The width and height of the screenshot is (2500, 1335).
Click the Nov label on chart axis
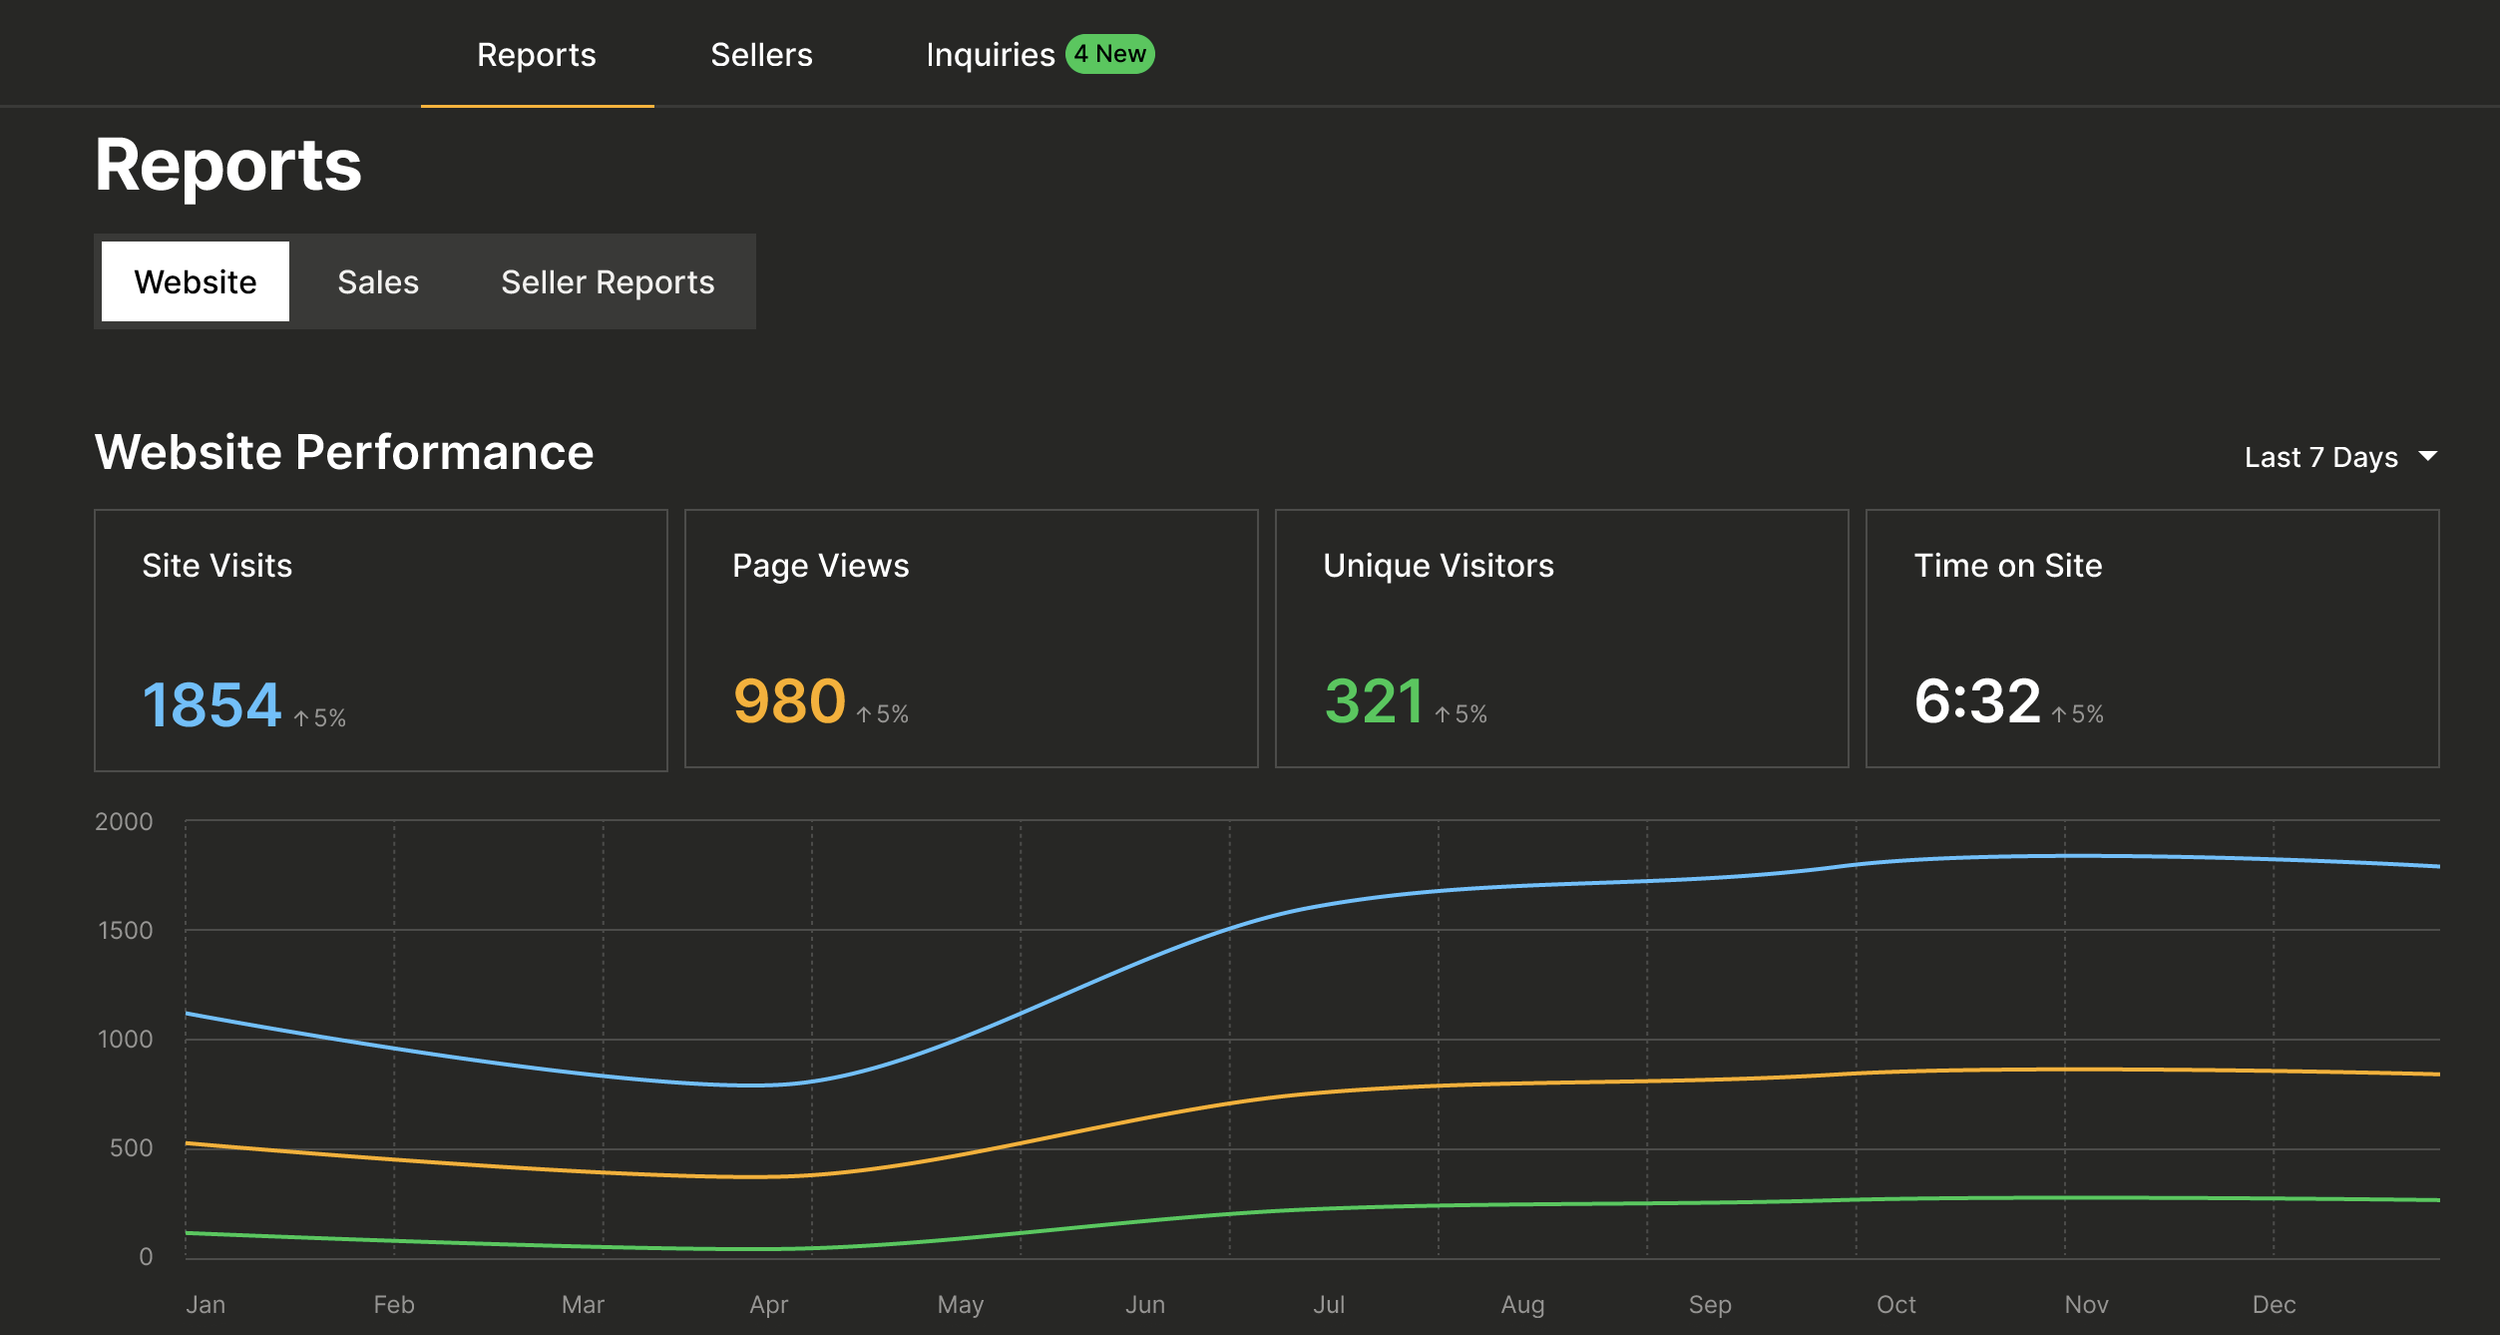point(2086,1304)
